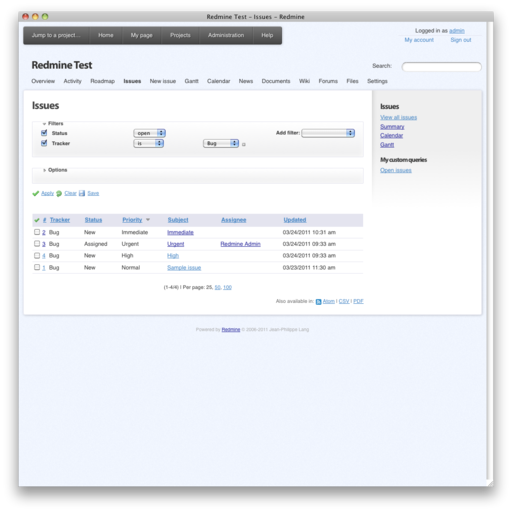512x512 pixels.
Task: Click the Priority column sort arrow
Action: (x=148, y=220)
